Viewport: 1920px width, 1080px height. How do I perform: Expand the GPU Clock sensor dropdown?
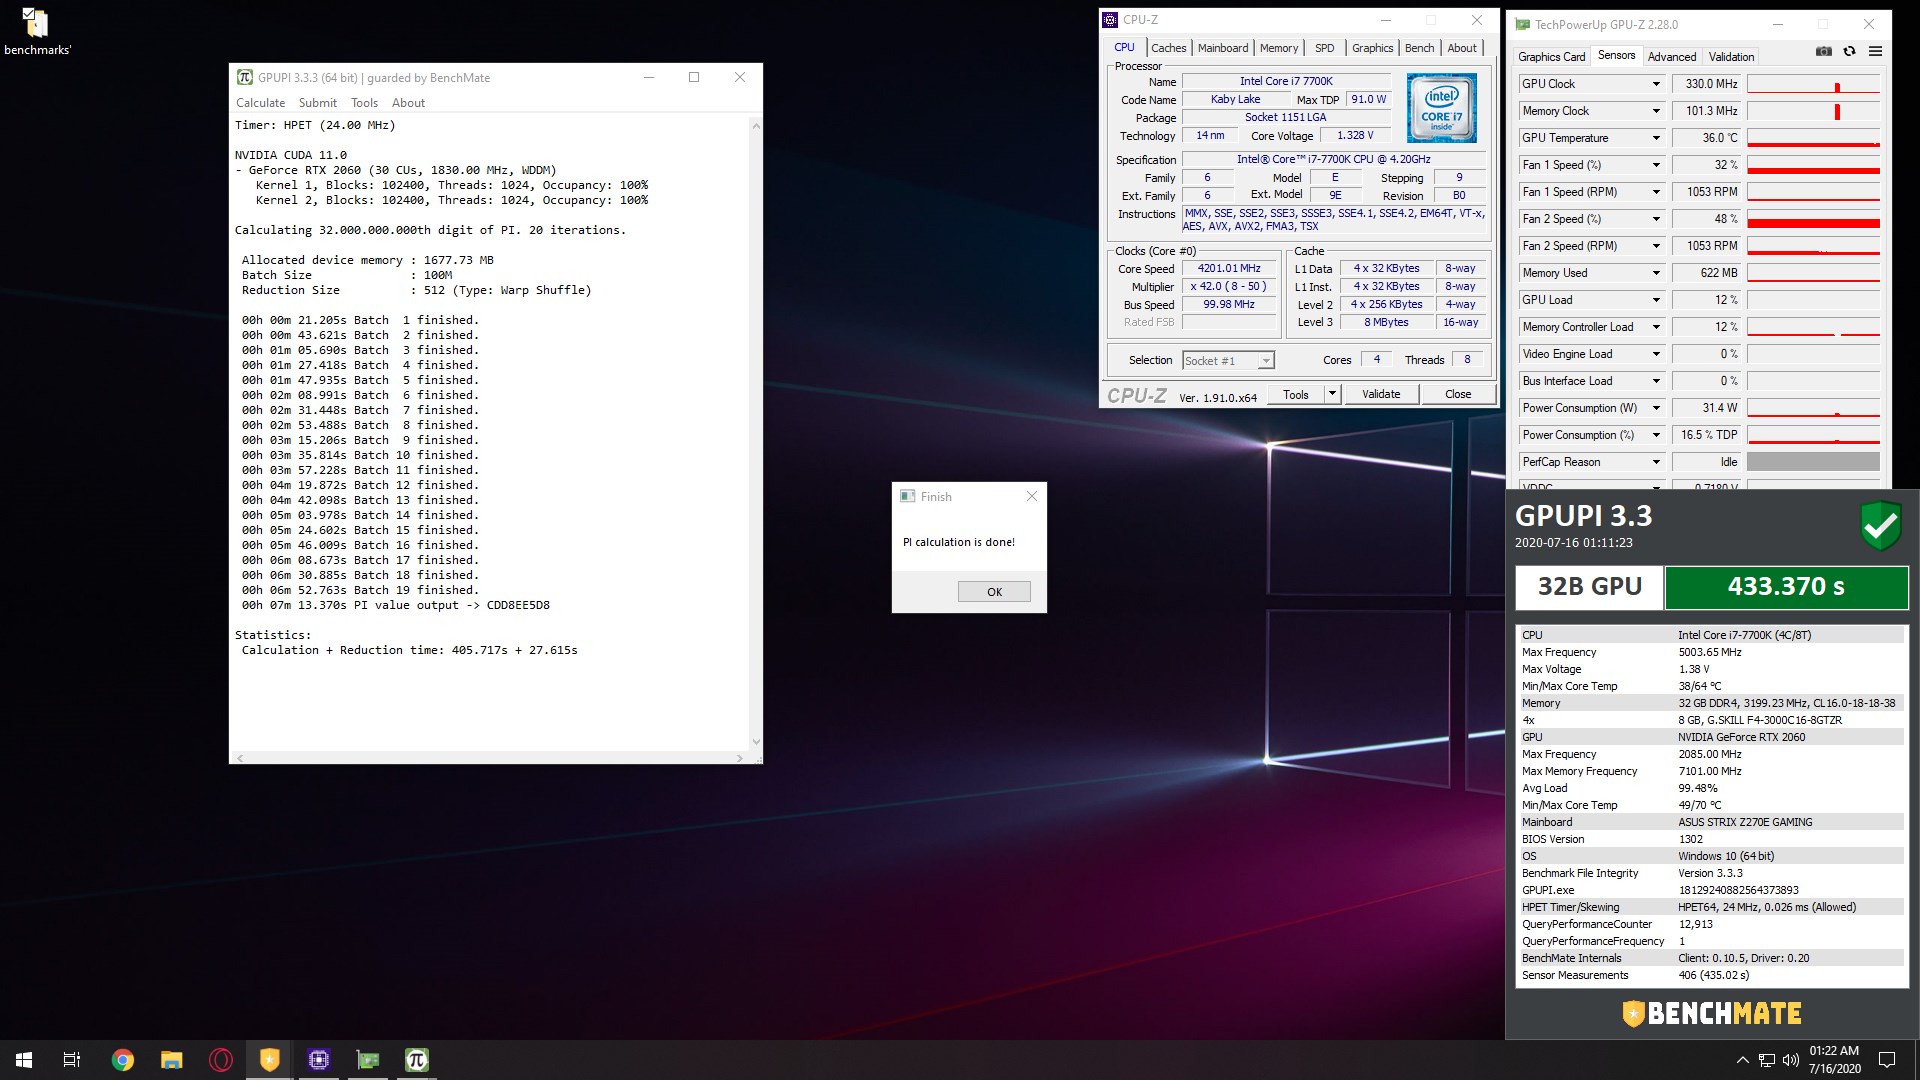coord(1655,84)
